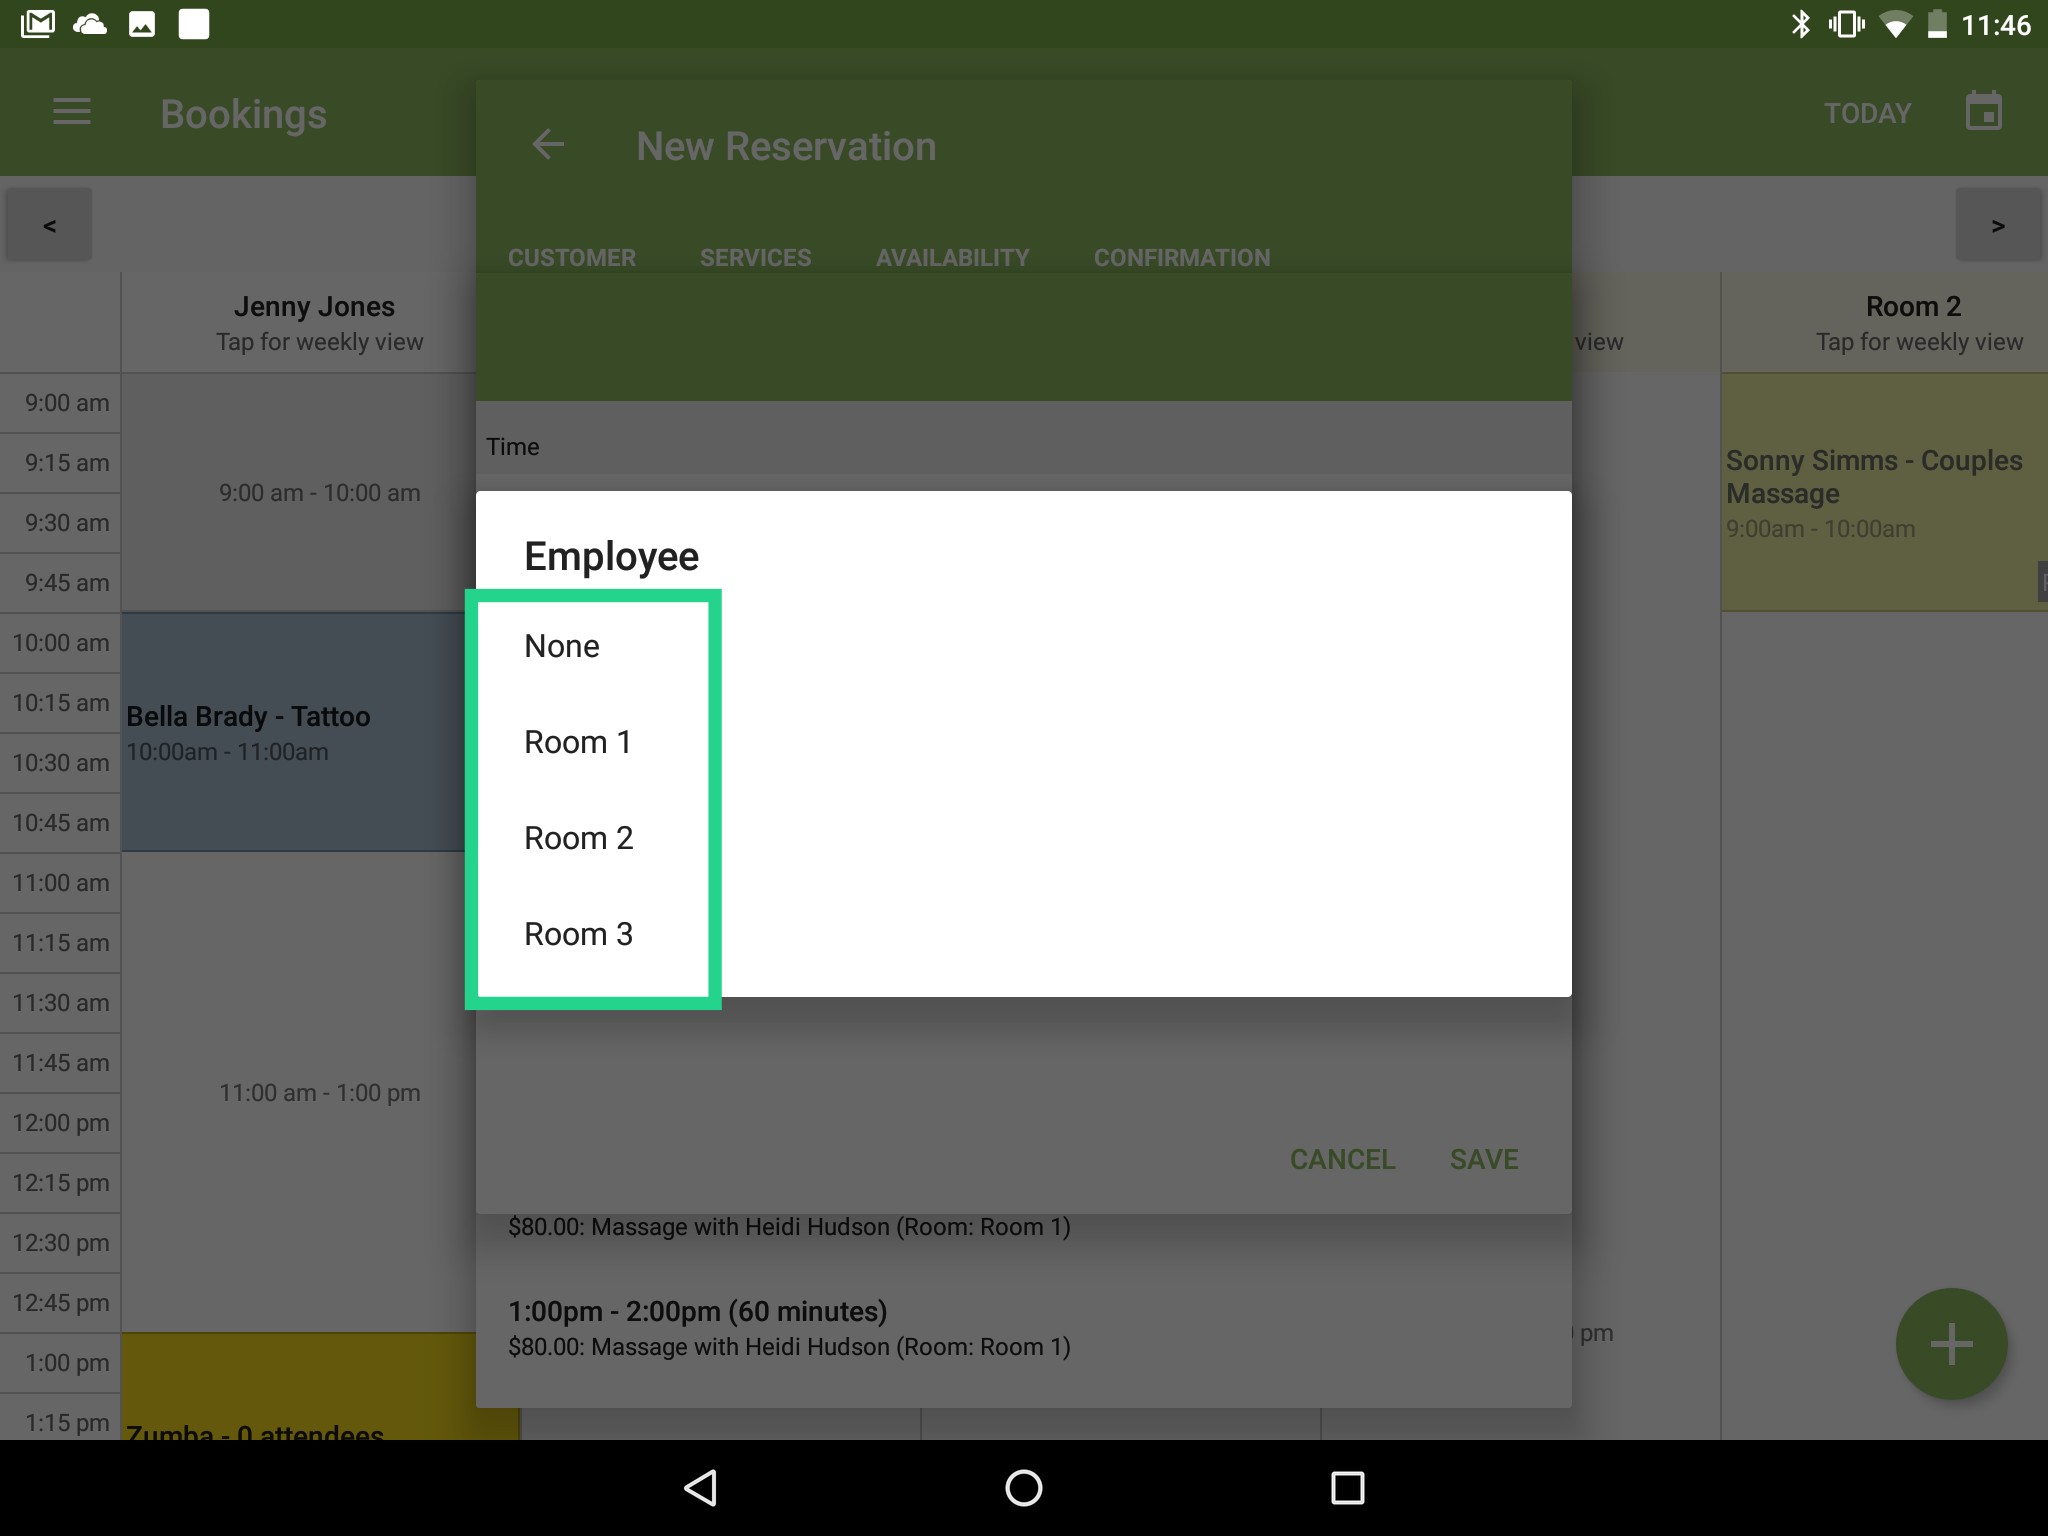Open the calendar date picker icon
This screenshot has width=2048, height=1536.
(1983, 110)
